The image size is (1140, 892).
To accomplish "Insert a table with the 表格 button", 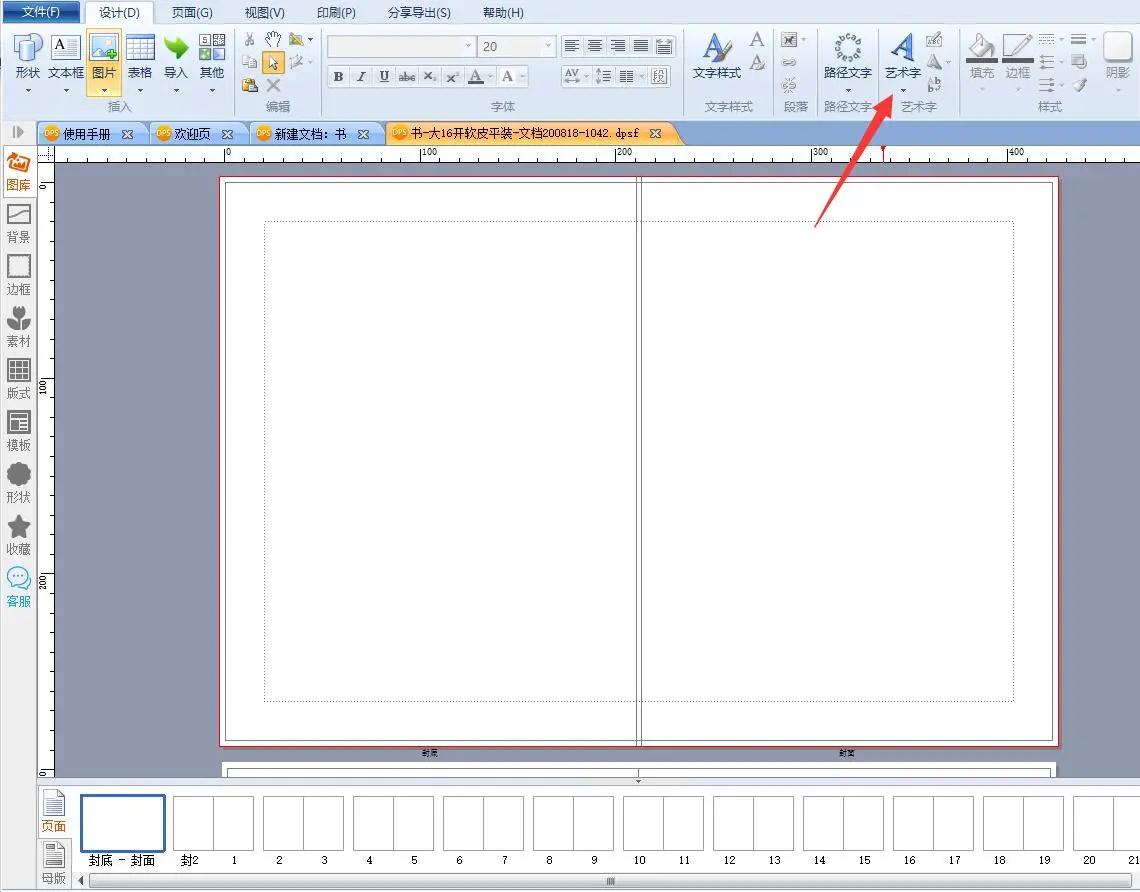I will tap(140, 57).
